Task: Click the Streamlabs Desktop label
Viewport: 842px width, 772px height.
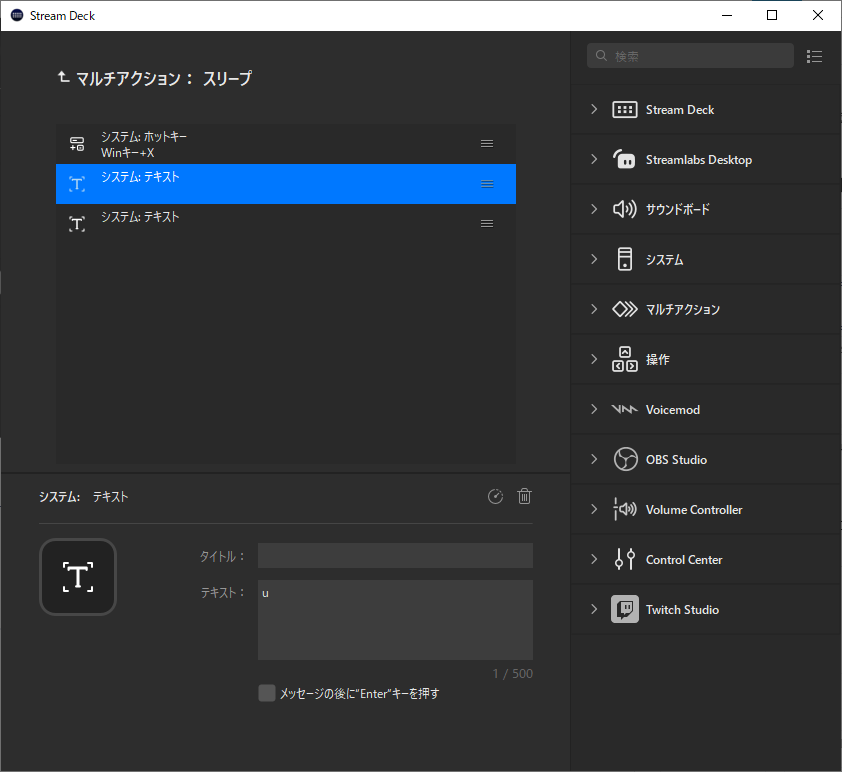Action: point(699,159)
